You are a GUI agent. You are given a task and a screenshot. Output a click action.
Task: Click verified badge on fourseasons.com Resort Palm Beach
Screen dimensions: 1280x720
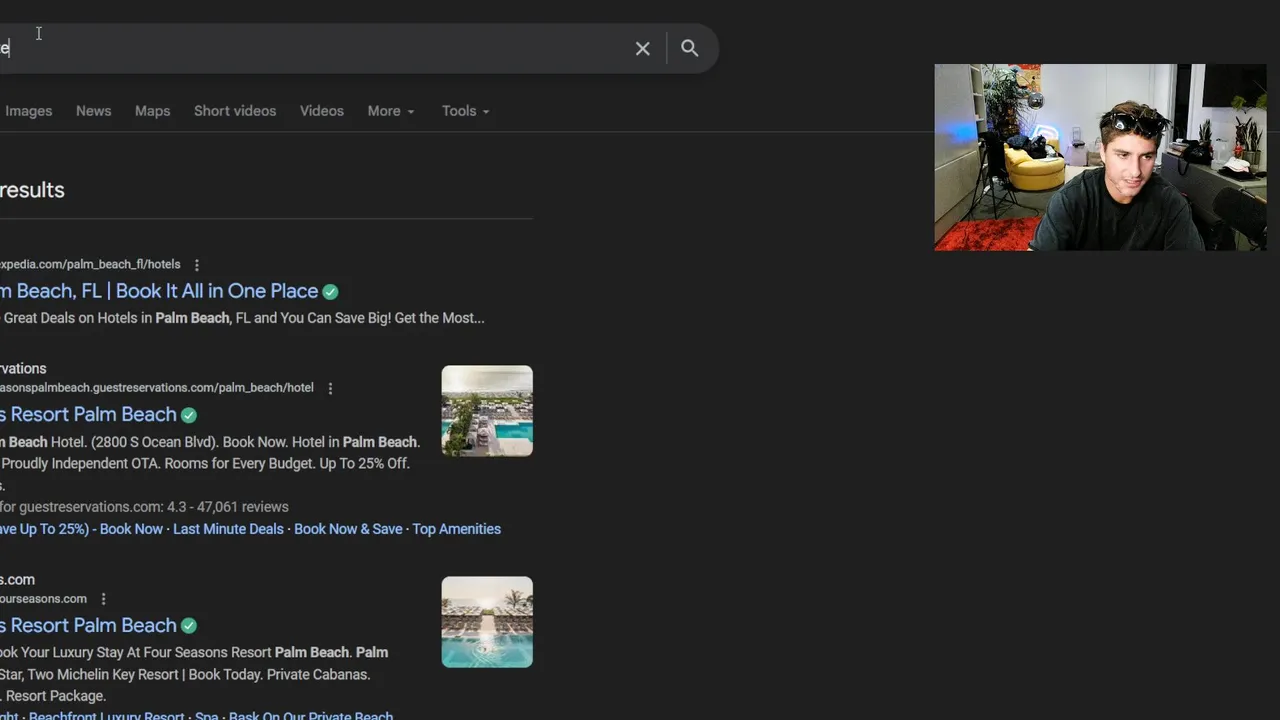189,626
